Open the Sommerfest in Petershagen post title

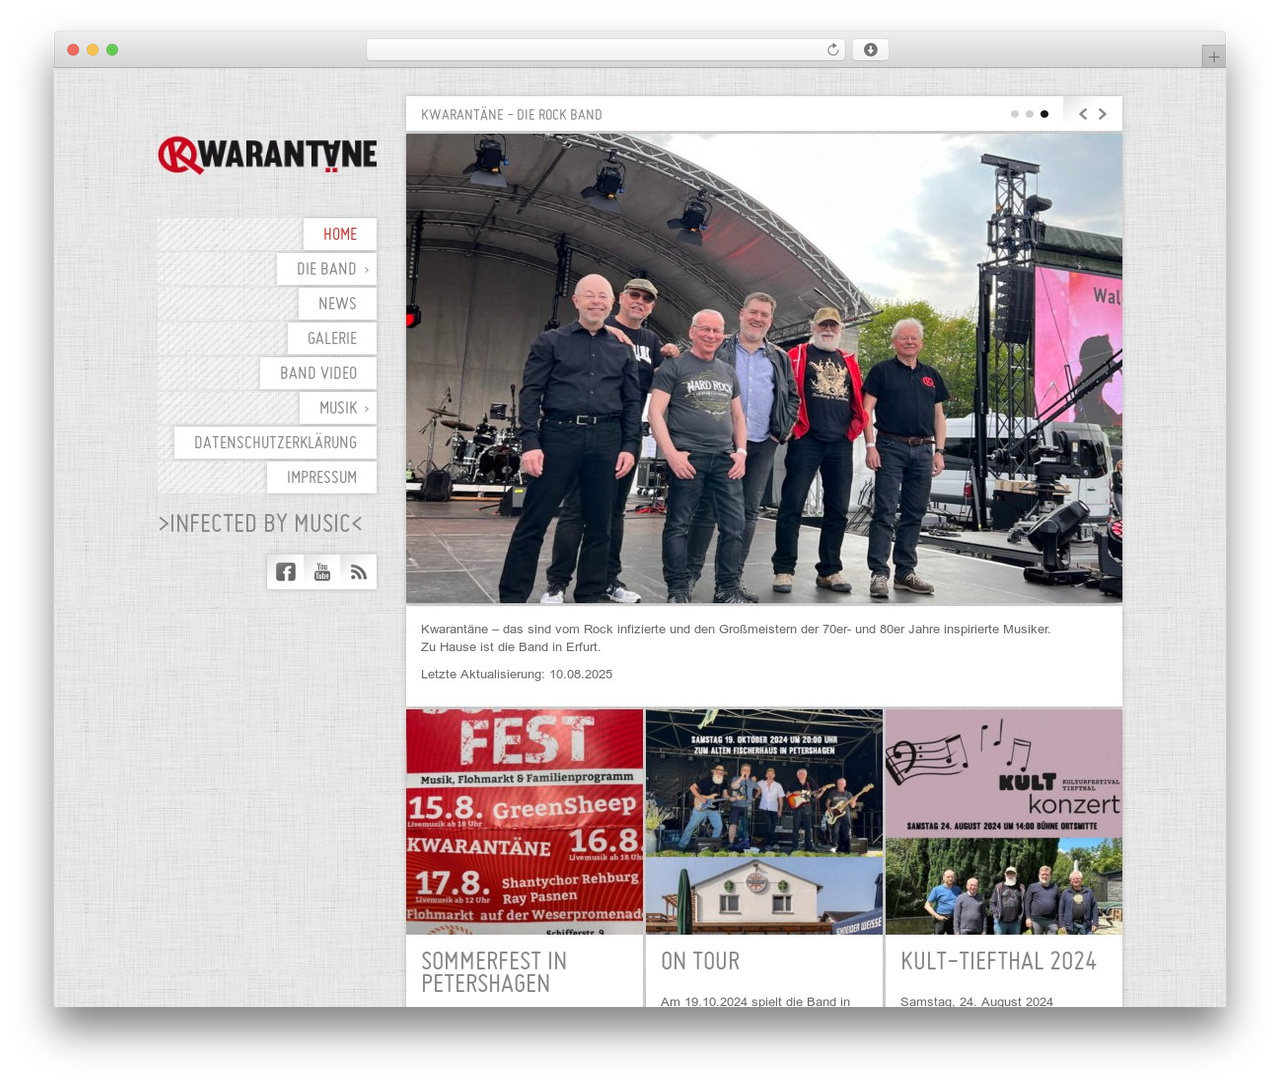[x=494, y=972]
